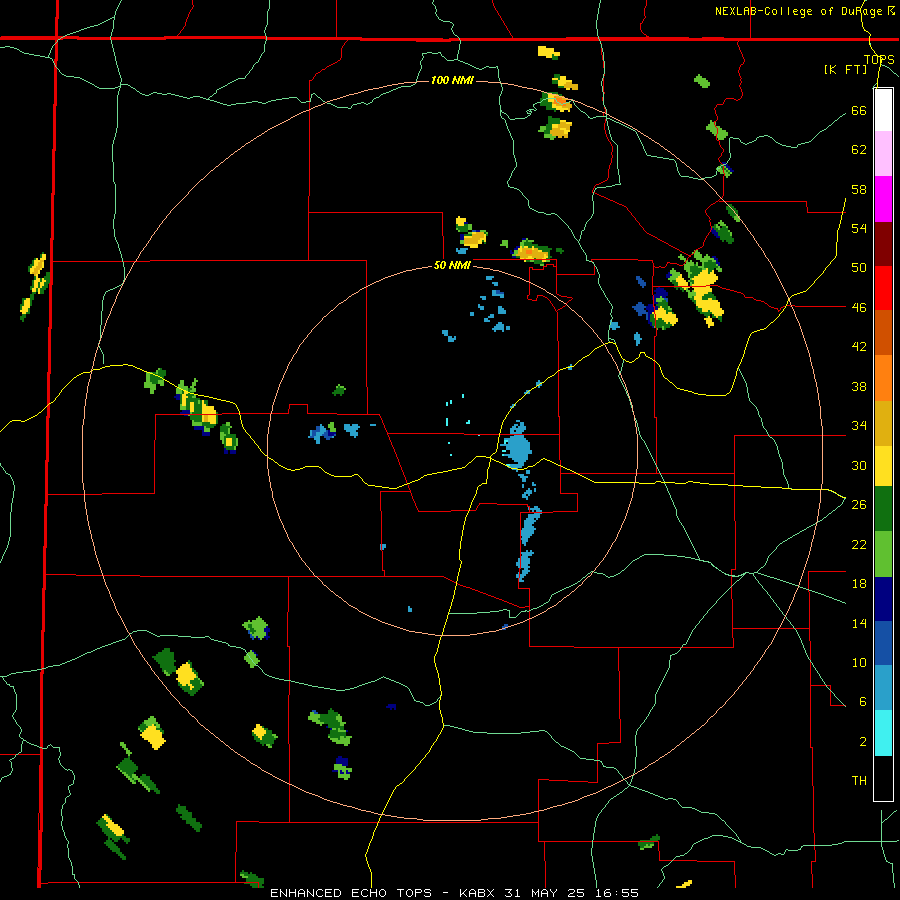Click the black TH threshold legend band
This screenshot has width=900, height=900.
tap(883, 778)
